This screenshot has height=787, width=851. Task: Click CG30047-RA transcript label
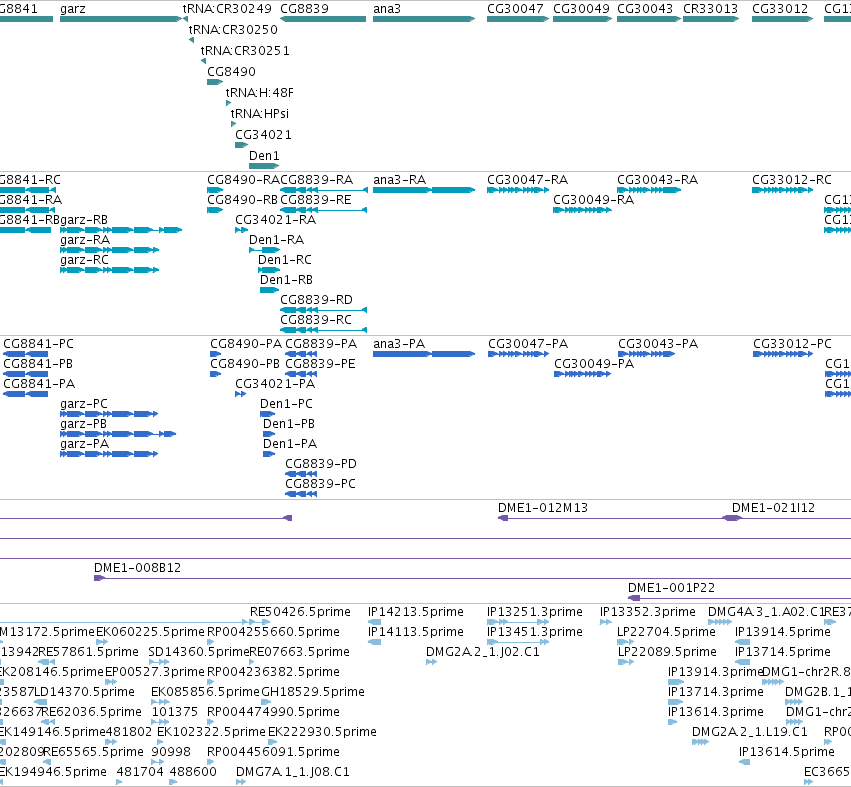[528, 180]
